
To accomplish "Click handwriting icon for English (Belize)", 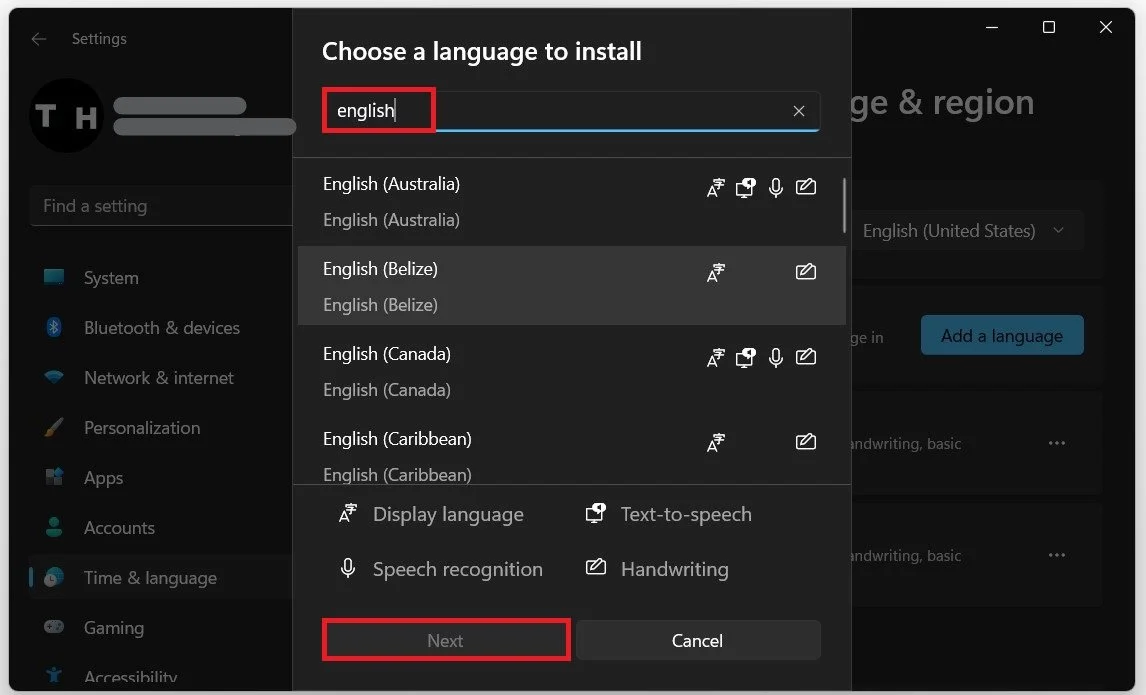I will pyautogui.click(x=806, y=271).
